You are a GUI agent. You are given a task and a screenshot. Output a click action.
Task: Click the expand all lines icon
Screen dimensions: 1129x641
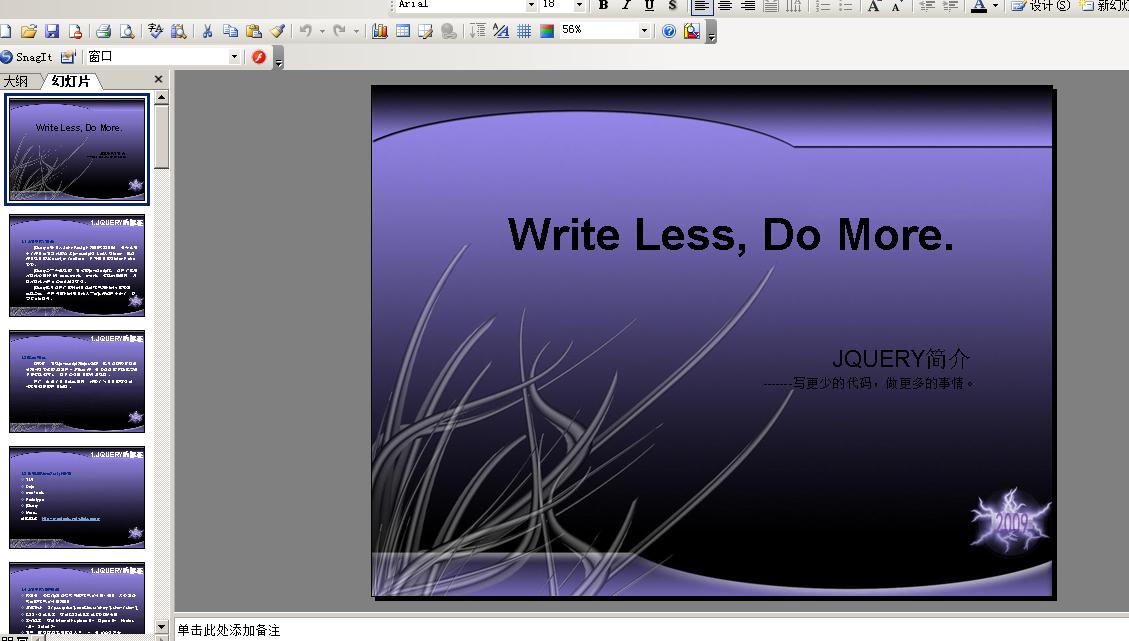[477, 31]
